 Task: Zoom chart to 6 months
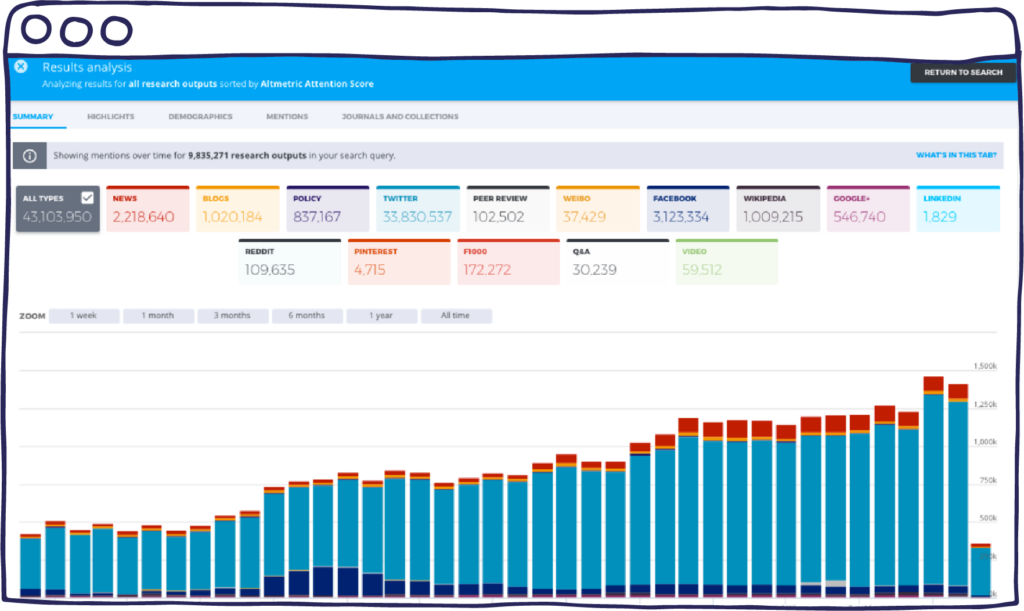coord(307,315)
